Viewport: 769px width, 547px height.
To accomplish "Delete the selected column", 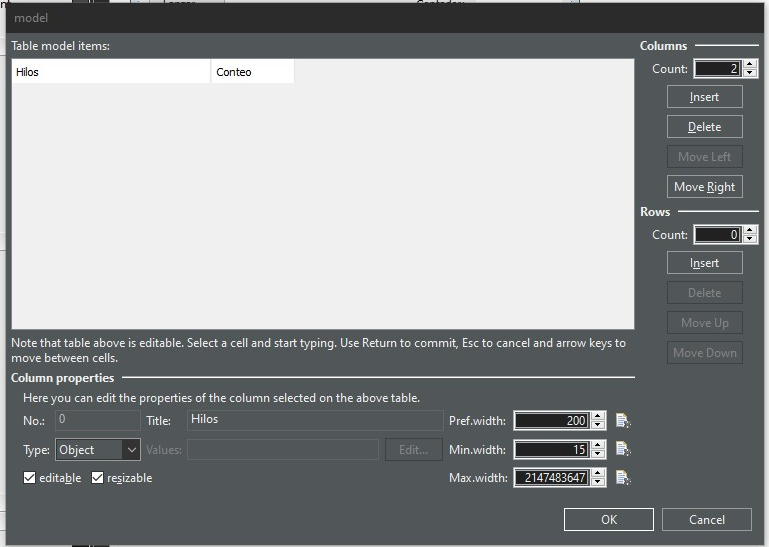I will click(704, 127).
